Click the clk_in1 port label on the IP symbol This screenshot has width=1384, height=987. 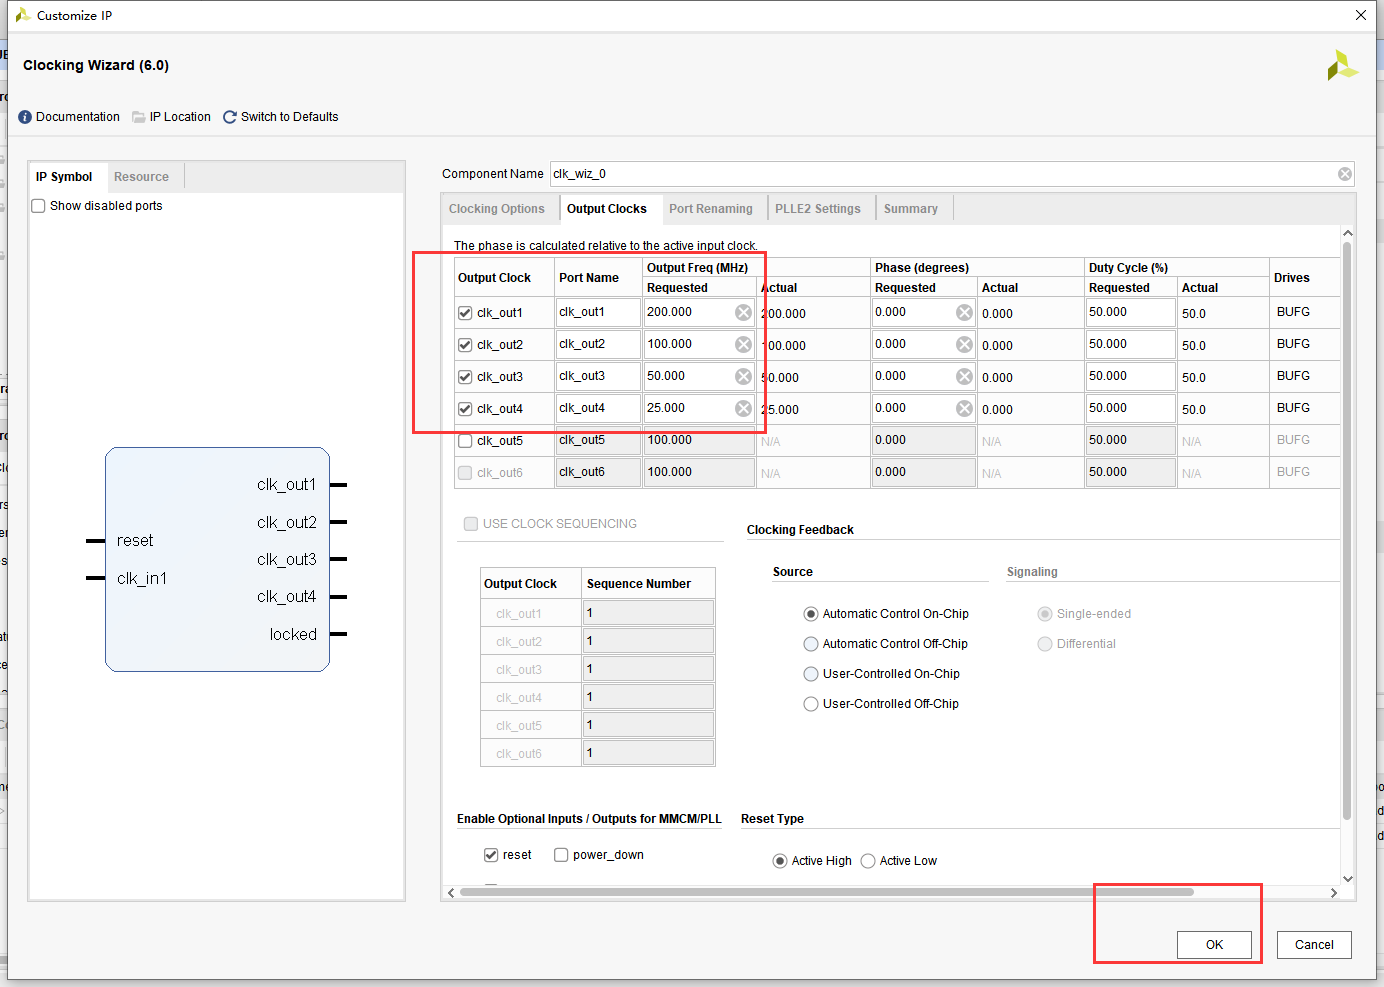point(142,578)
